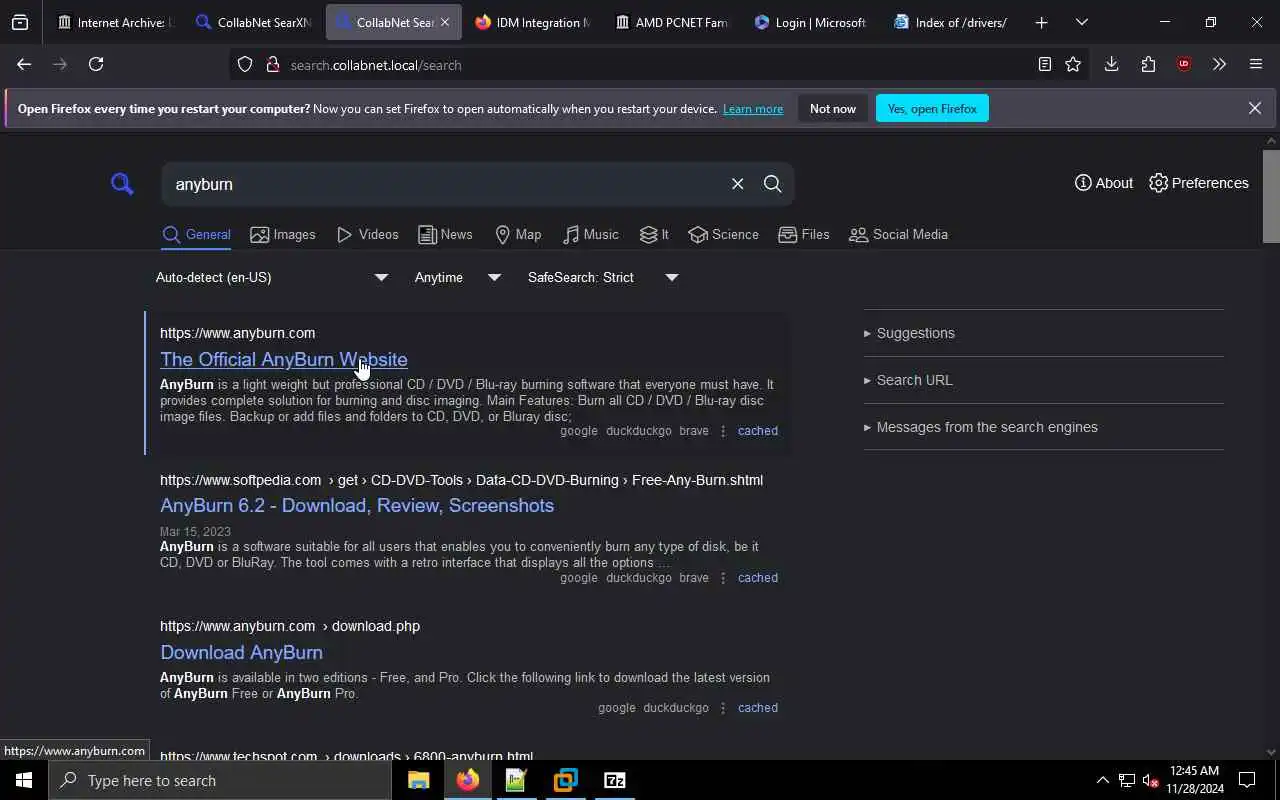Switch to Login Microsoft tab
This screenshot has height=800, width=1280.
[x=811, y=22]
